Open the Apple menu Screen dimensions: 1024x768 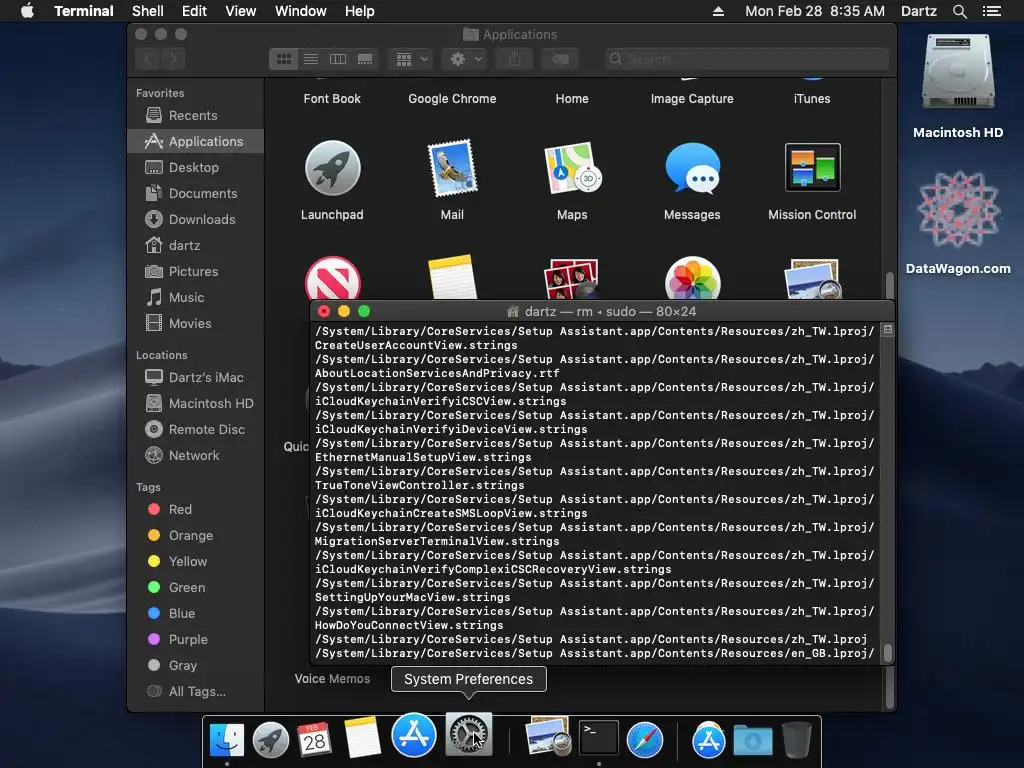pos(27,11)
